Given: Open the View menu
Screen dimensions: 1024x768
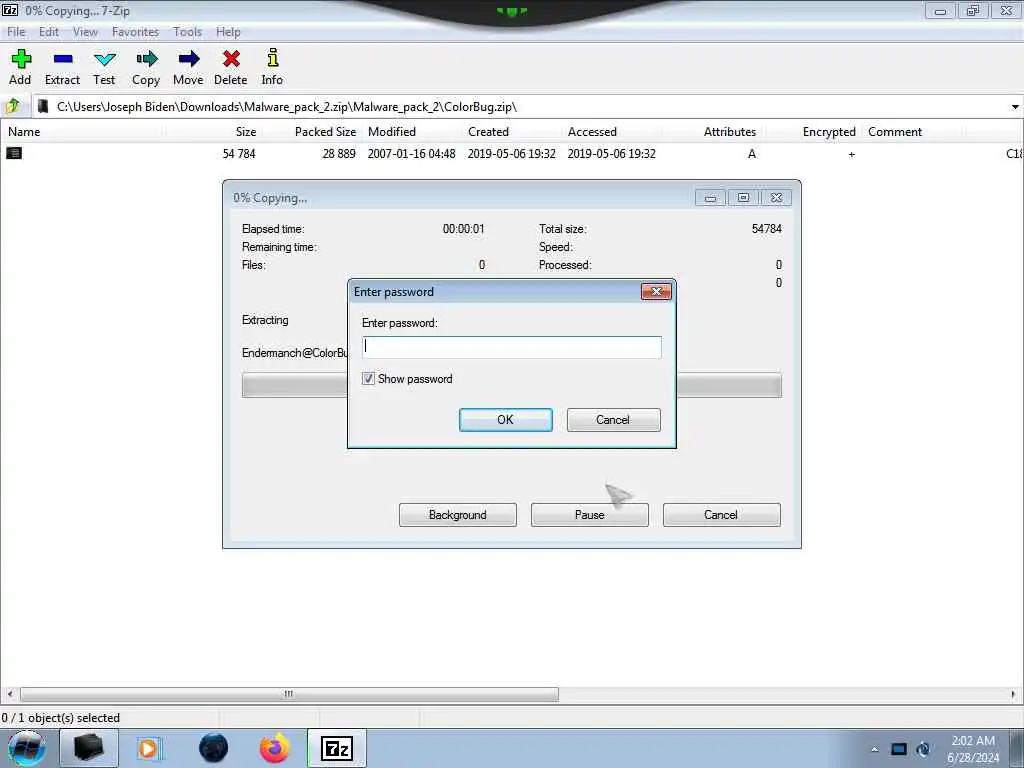Looking at the screenshot, I should coord(86,31).
